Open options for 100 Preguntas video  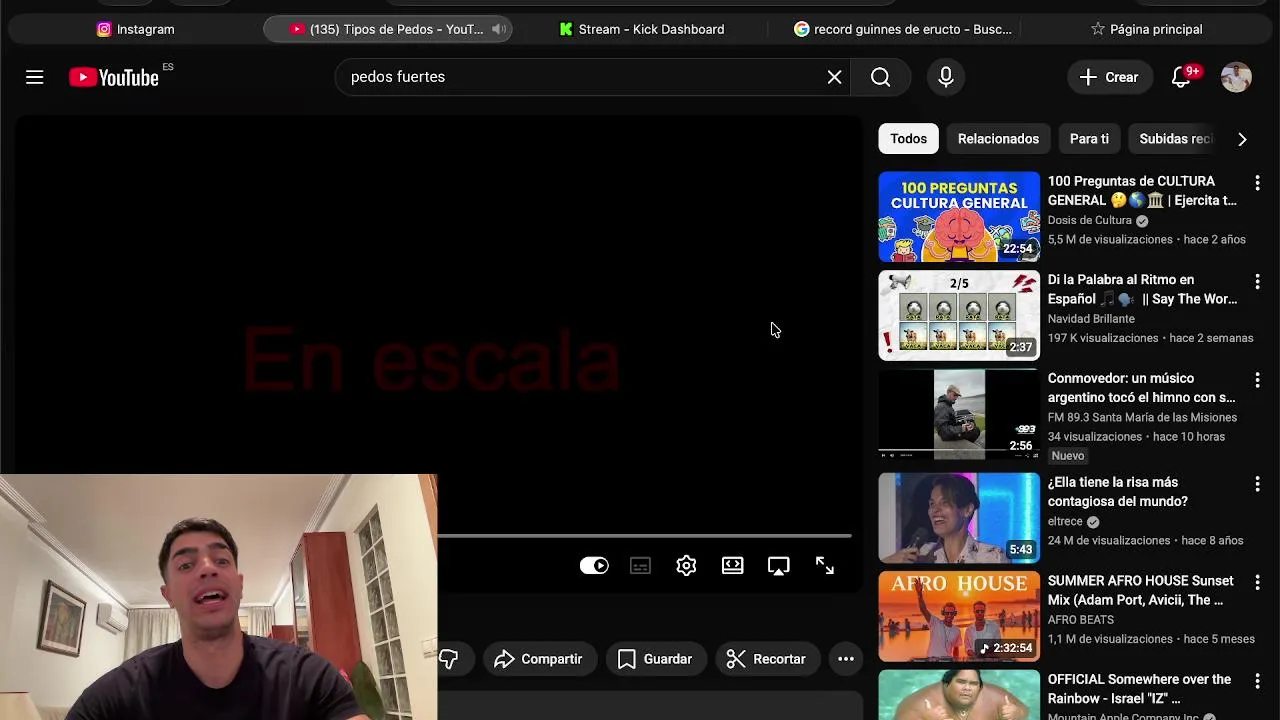(x=1257, y=183)
